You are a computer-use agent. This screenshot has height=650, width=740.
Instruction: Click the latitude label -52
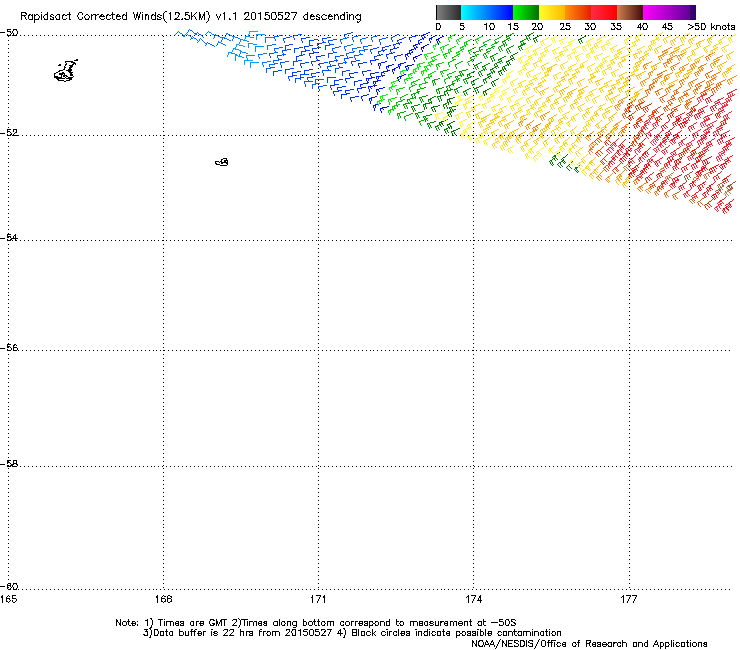9,133
